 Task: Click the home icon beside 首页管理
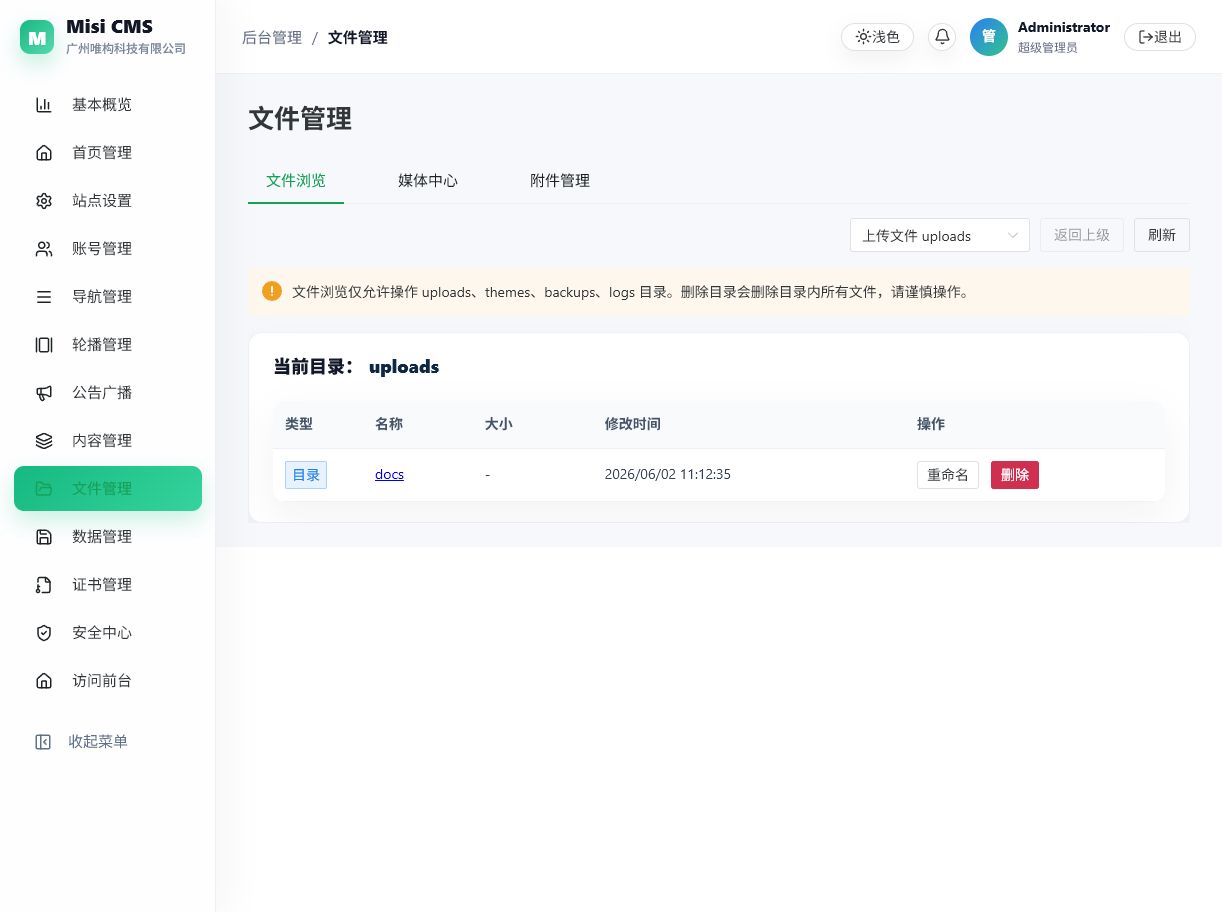click(44, 153)
